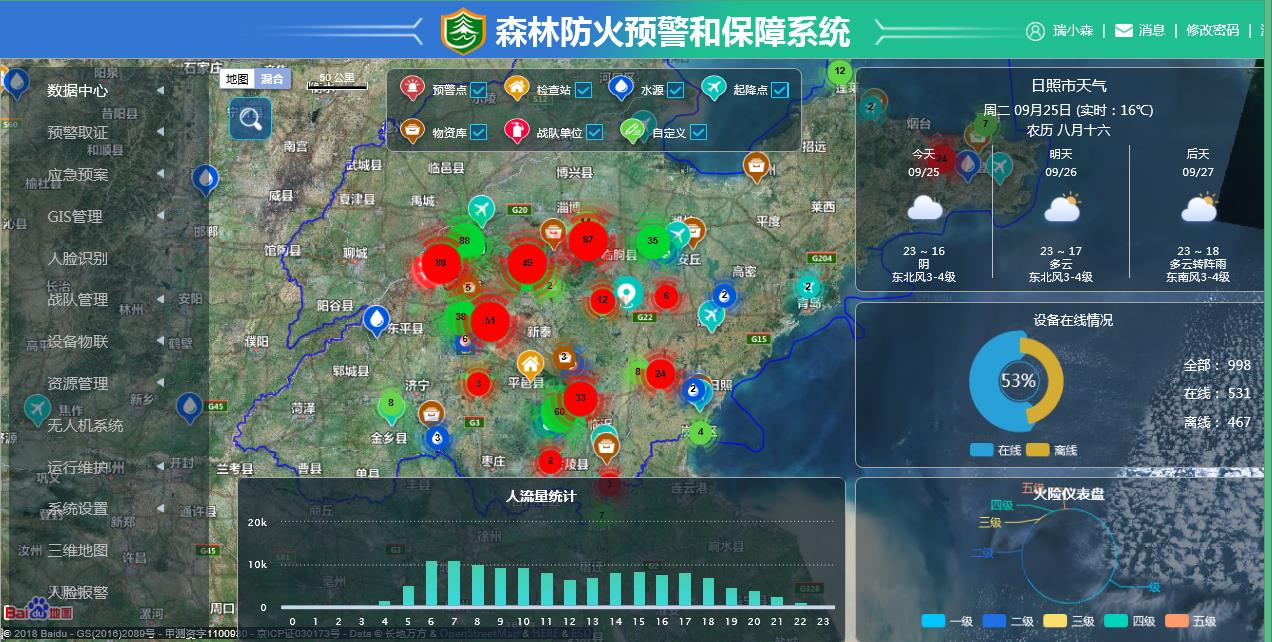Uncheck the 预警点 layer checkbox
The width and height of the screenshot is (1272, 642).
478,89
